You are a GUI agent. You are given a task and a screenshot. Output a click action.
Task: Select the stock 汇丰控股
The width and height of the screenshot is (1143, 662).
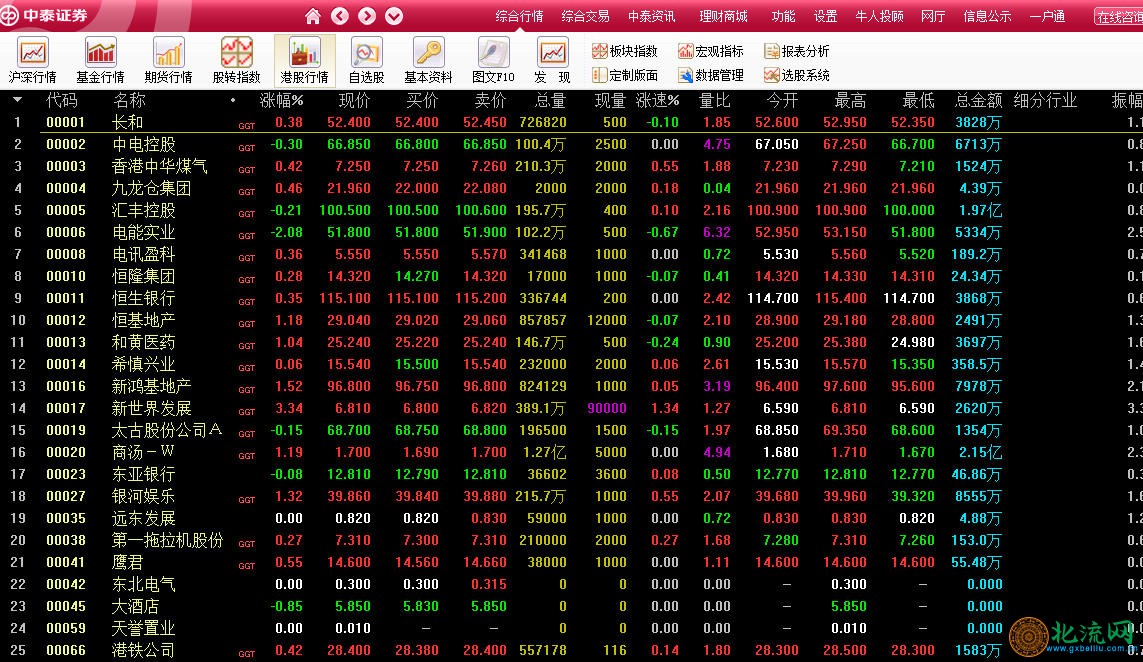(x=144, y=210)
